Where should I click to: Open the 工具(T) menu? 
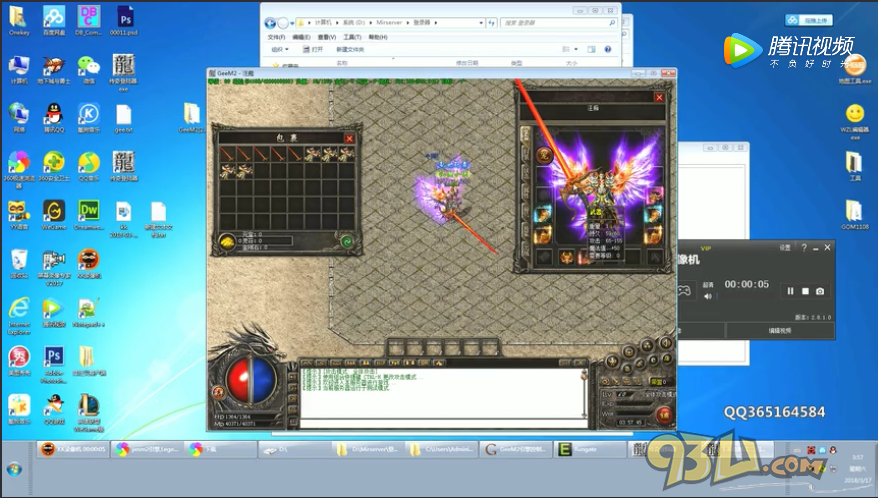[x=352, y=37]
